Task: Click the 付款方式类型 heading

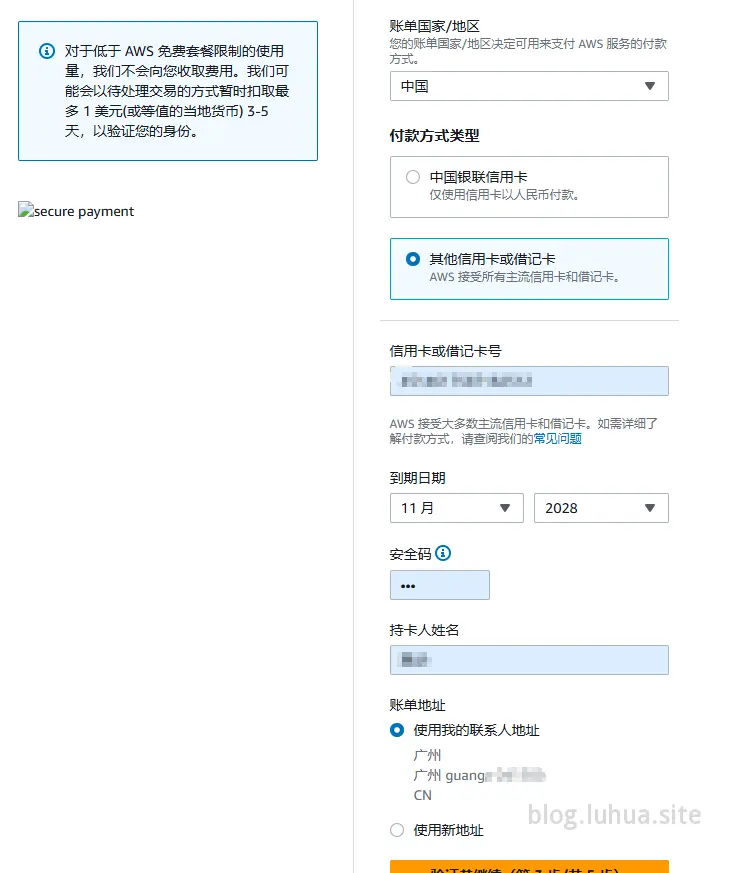Action: pyautogui.click(x=434, y=135)
